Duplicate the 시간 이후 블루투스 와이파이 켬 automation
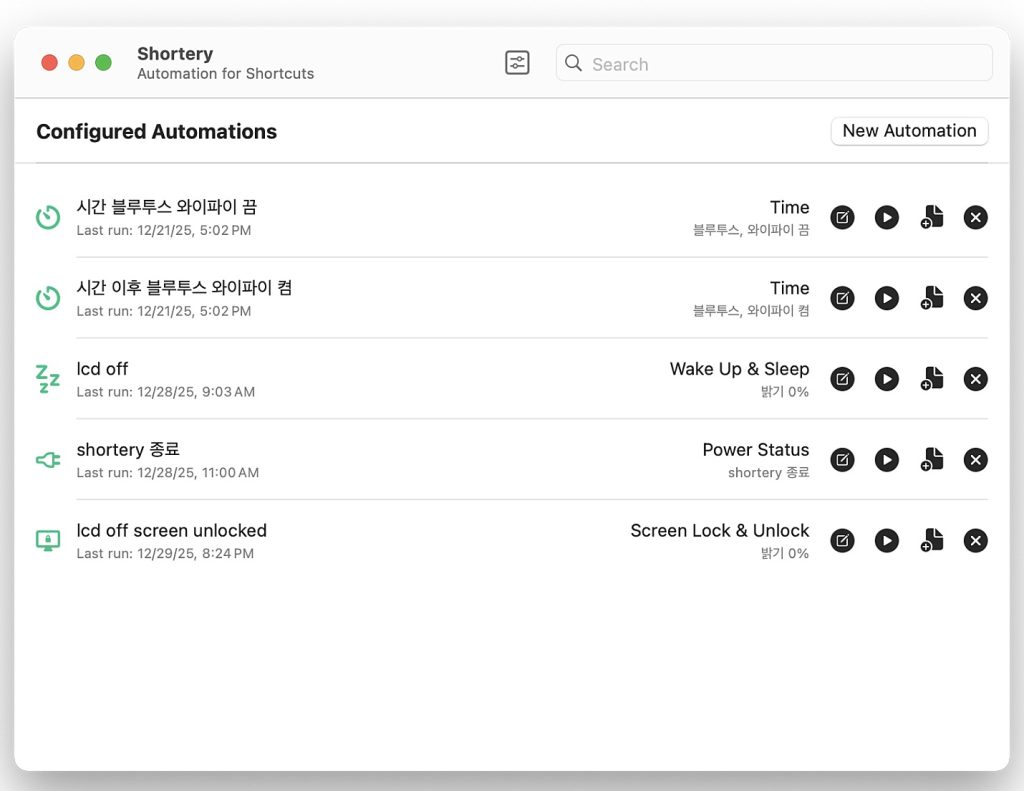 (x=932, y=298)
